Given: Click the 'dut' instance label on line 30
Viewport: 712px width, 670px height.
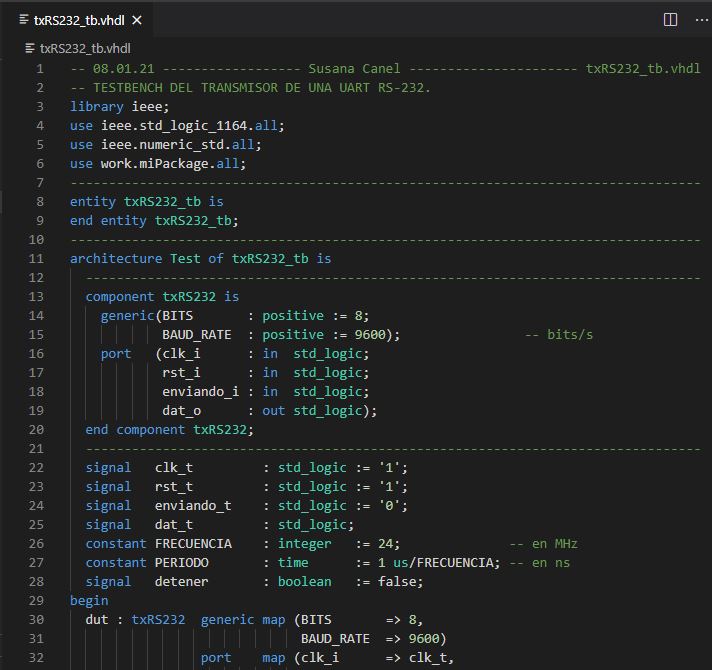Looking at the screenshot, I should tap(97, 619).
